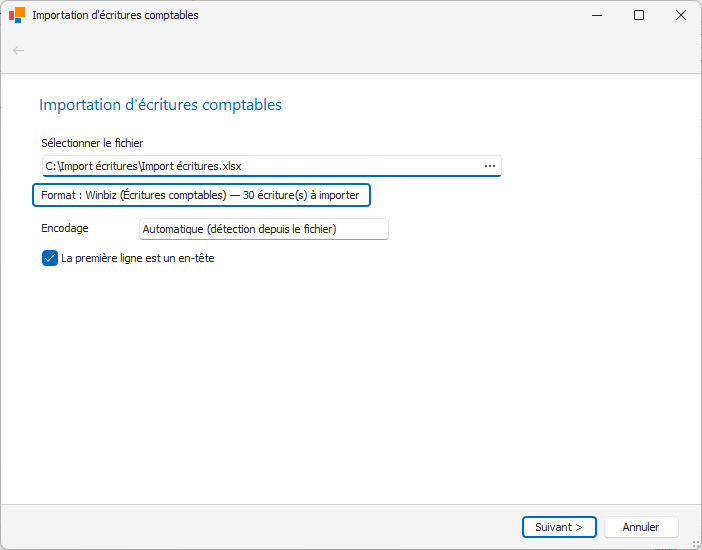Click the blue page heading text
The height and width of the screenshot is (550, 702).
pyautogui.click(x=160, y=105)
